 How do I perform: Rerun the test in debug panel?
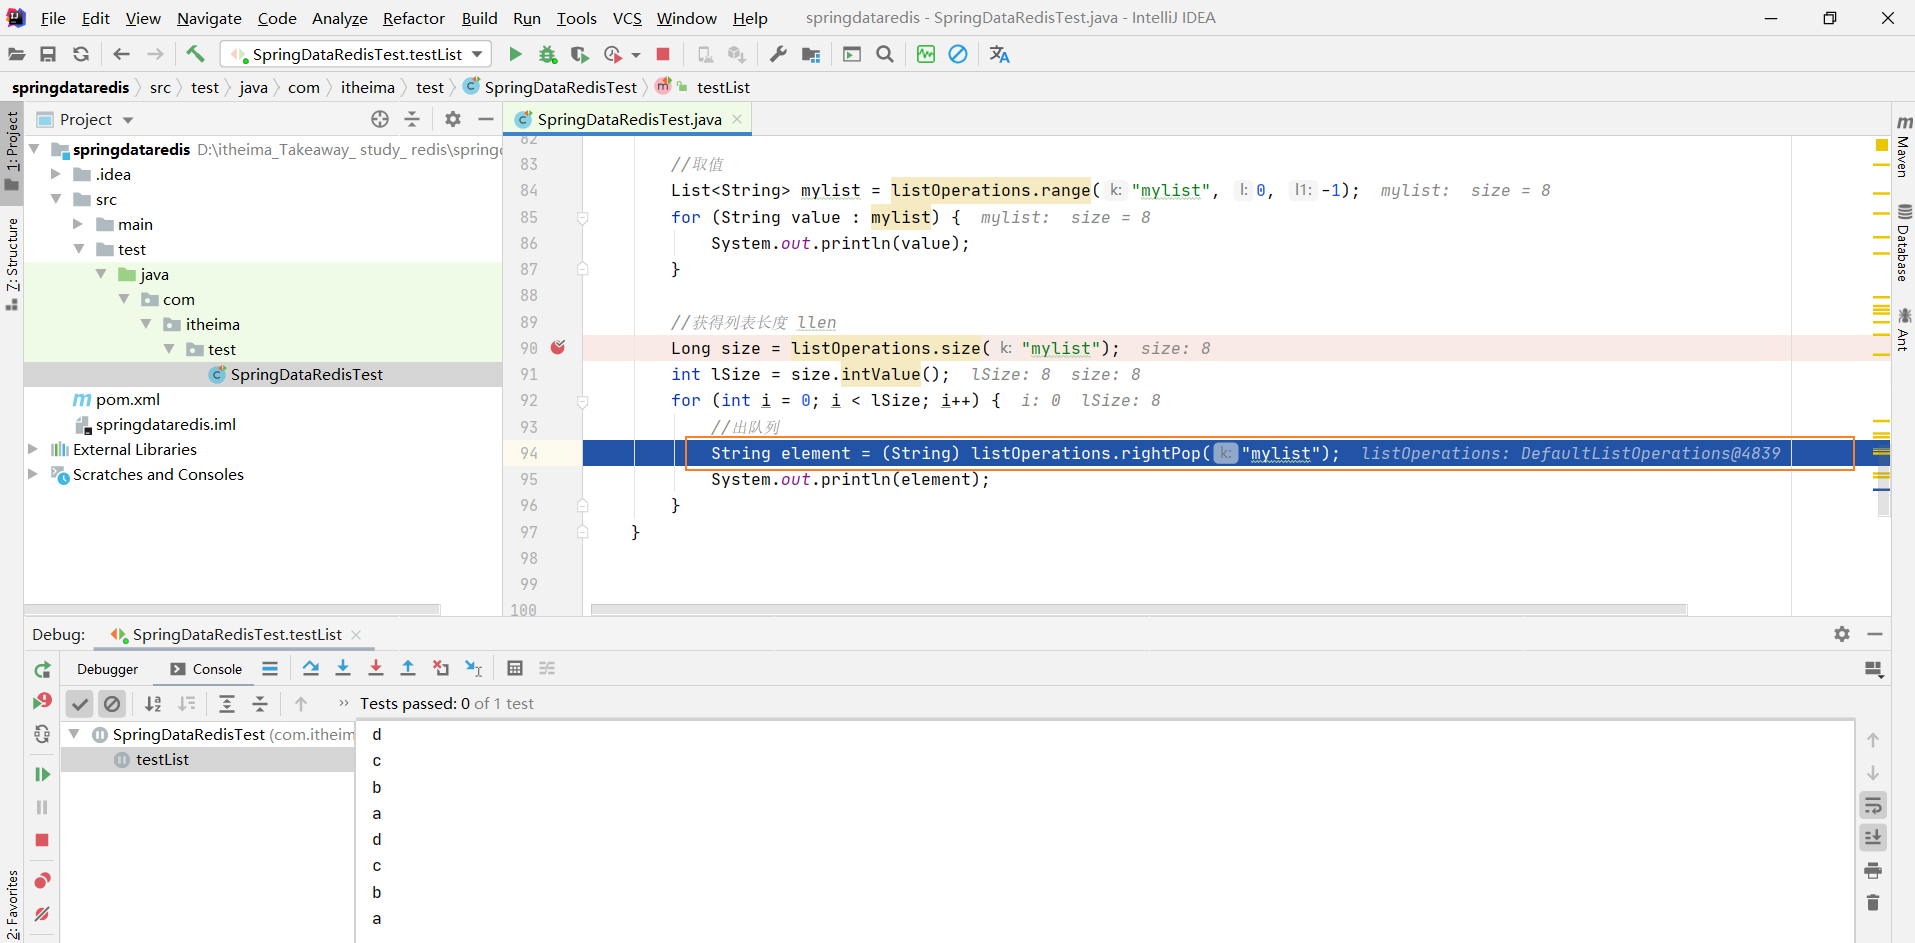tap(42, 670)
